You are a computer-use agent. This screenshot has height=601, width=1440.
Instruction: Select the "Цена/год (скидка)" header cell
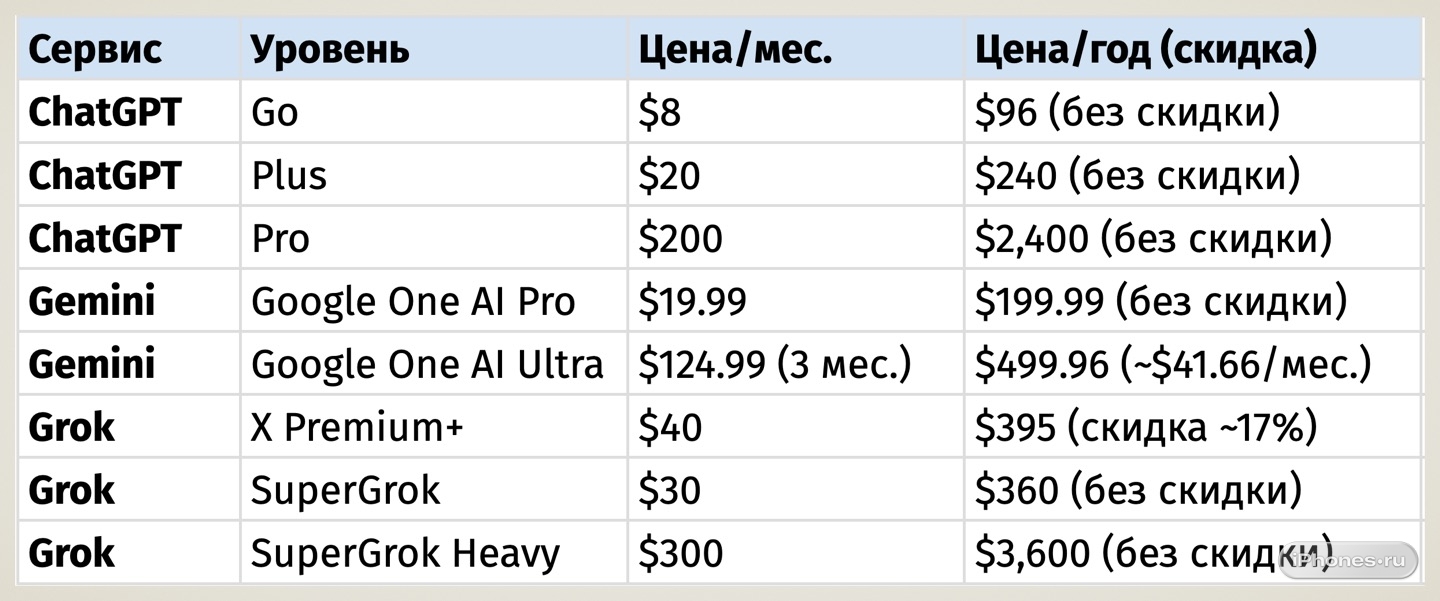[1146, 49]
